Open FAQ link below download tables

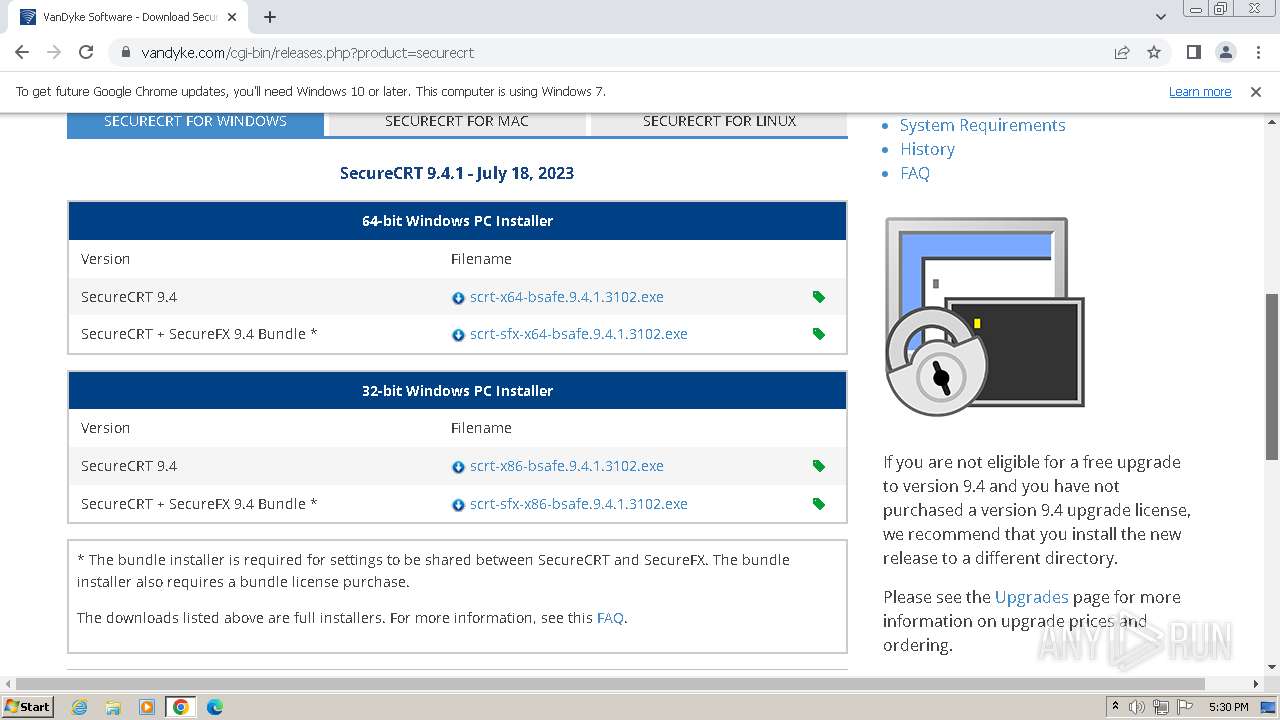point(610,618)
